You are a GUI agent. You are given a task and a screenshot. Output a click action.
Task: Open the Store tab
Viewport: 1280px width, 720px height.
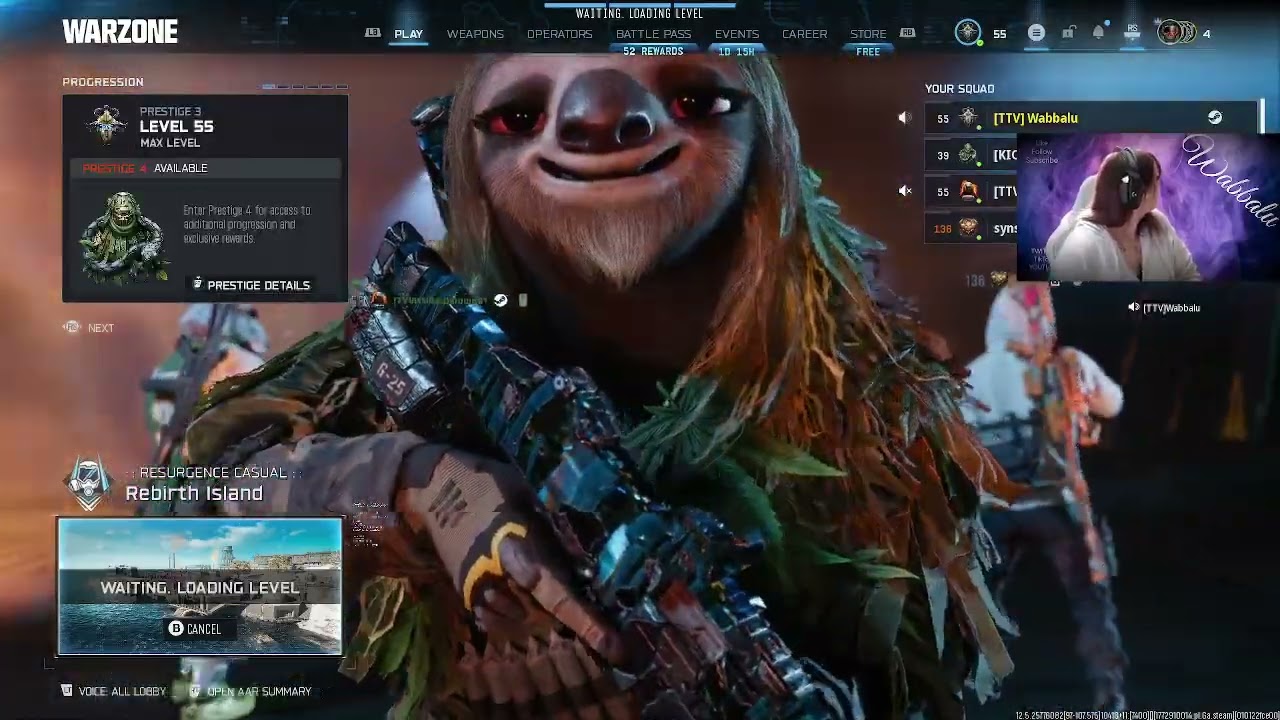[x=868, y=34]
